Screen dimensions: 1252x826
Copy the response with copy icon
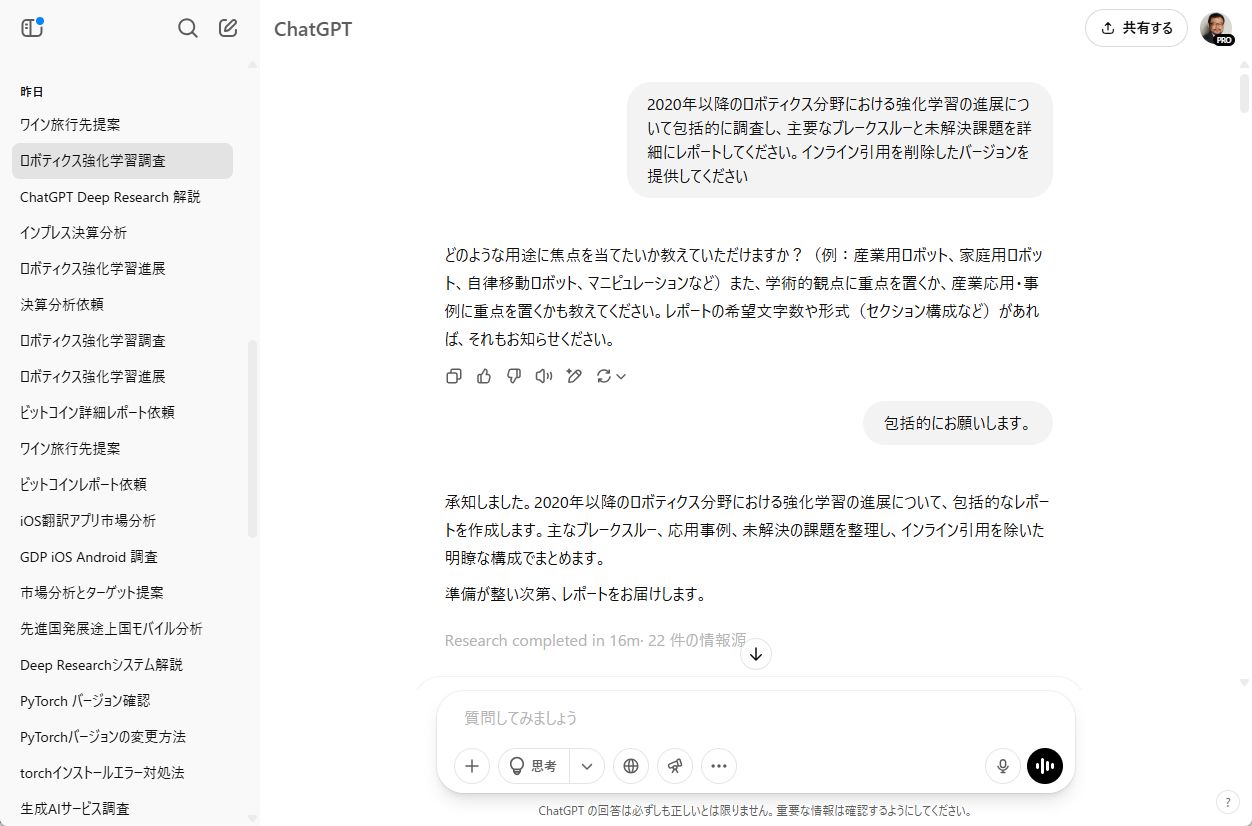454,376
